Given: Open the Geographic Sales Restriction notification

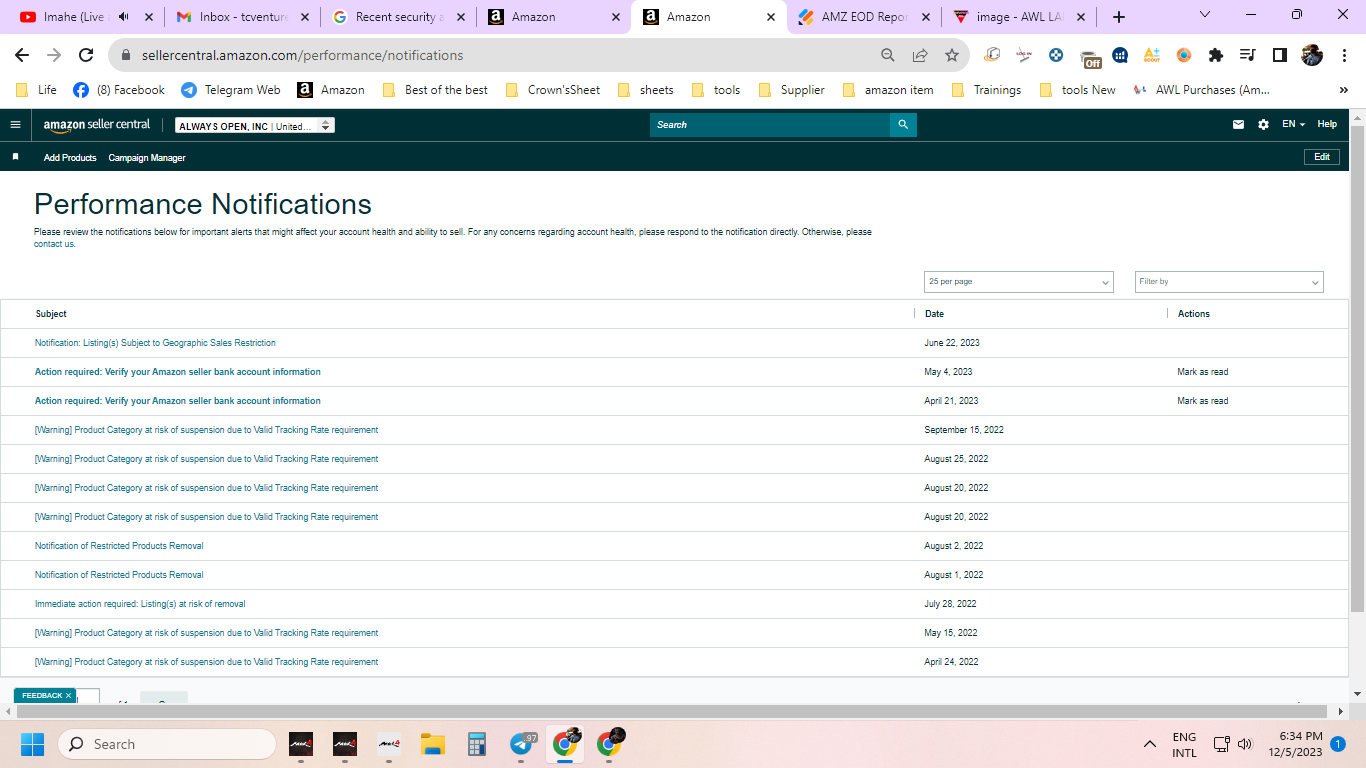Looking at the screenshot, I should pyautogui.click(x=155, y=343).
